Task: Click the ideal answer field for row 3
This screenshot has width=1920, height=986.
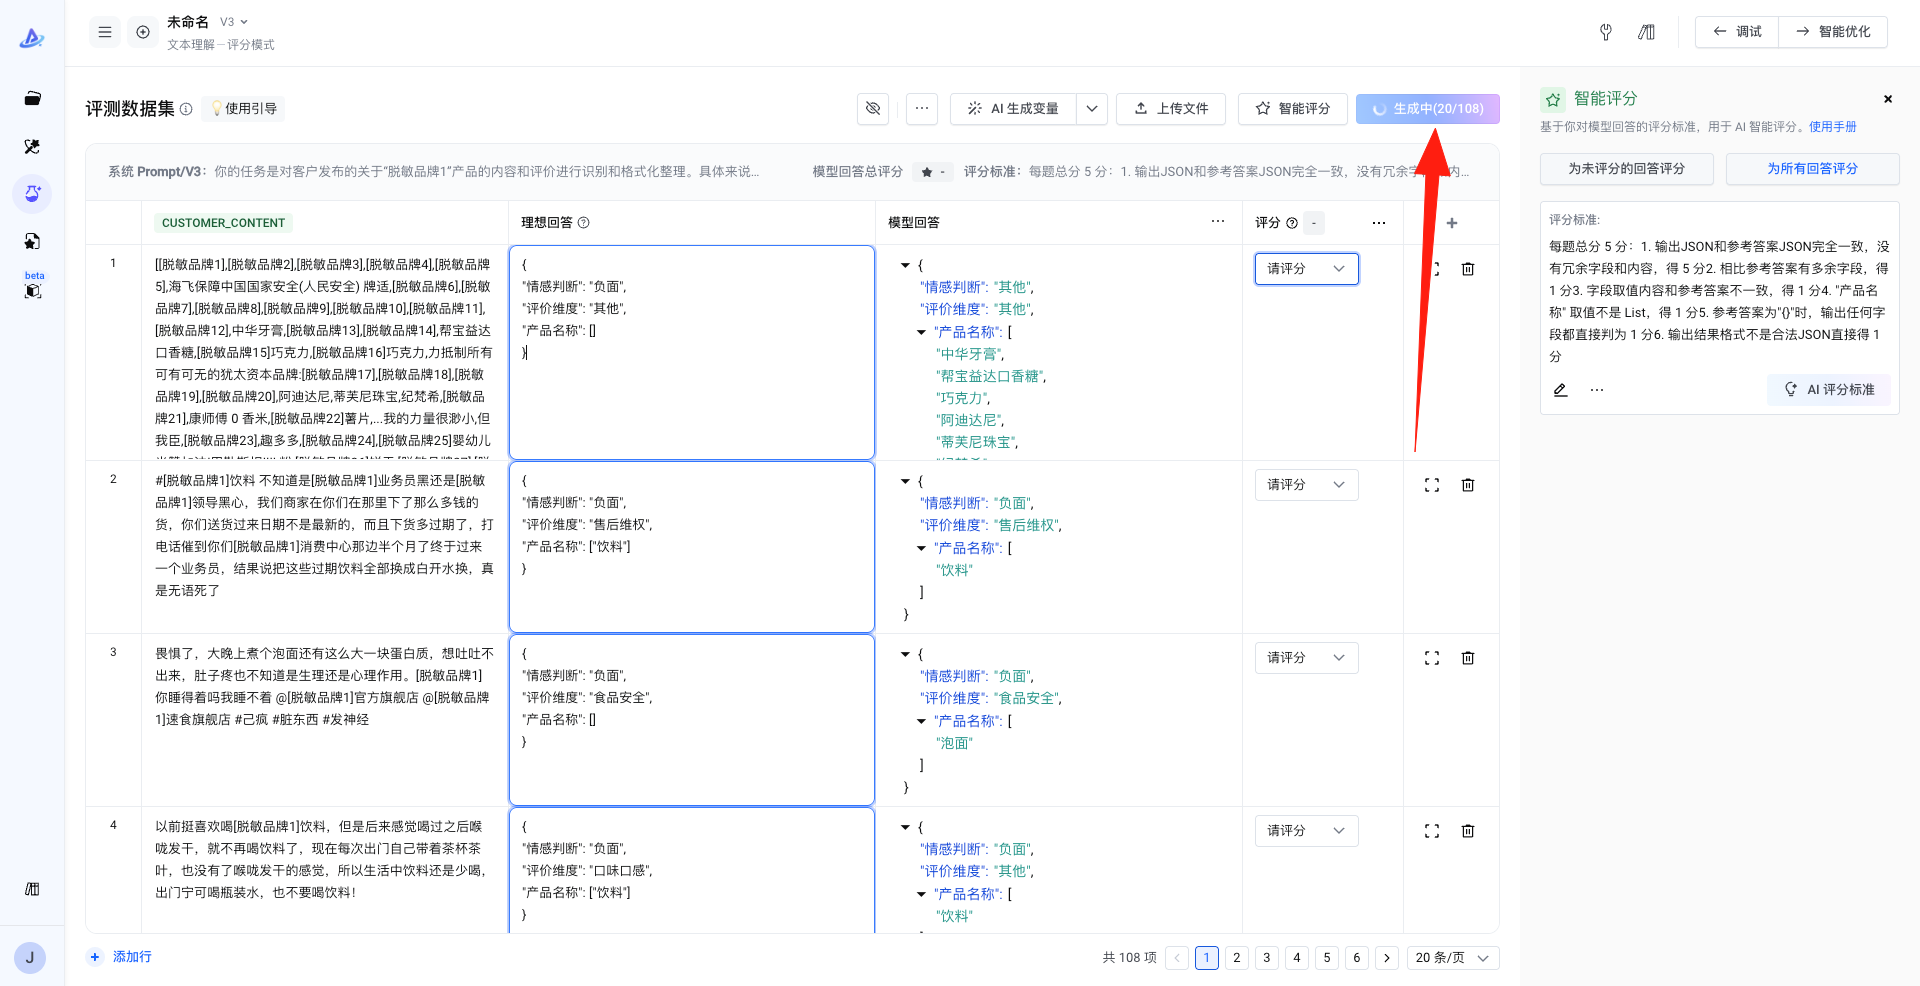Action: point(692,720)
